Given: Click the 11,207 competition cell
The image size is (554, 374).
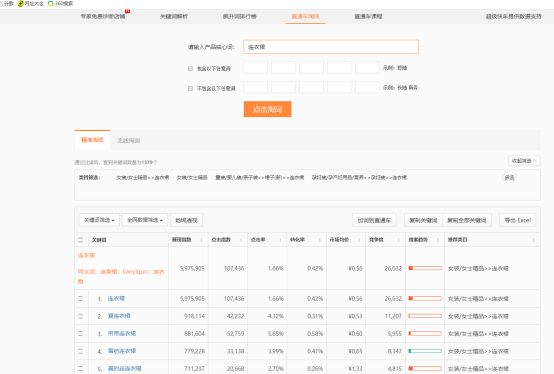Looking at the screenshot, I should [393, 316].
